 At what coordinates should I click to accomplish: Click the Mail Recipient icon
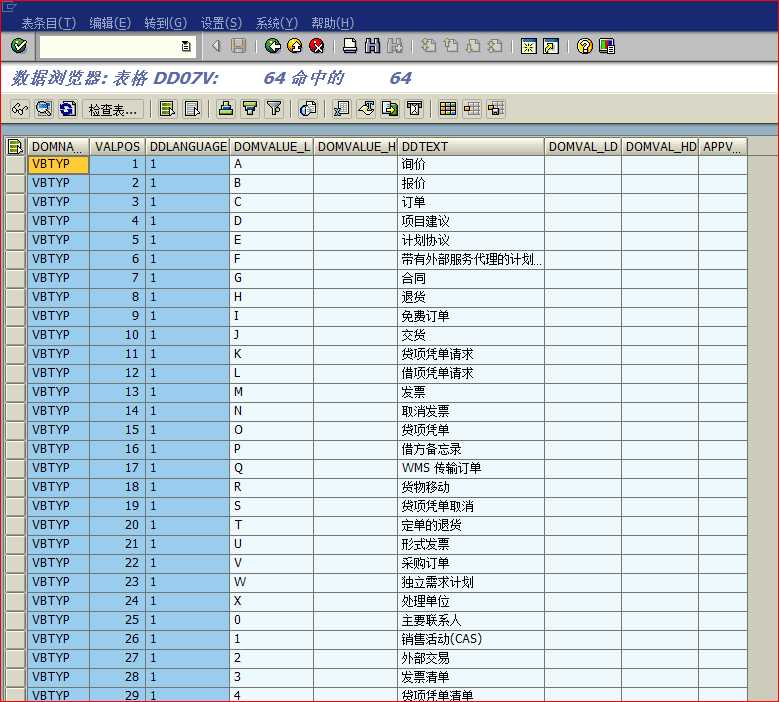(x=414, y=109)
